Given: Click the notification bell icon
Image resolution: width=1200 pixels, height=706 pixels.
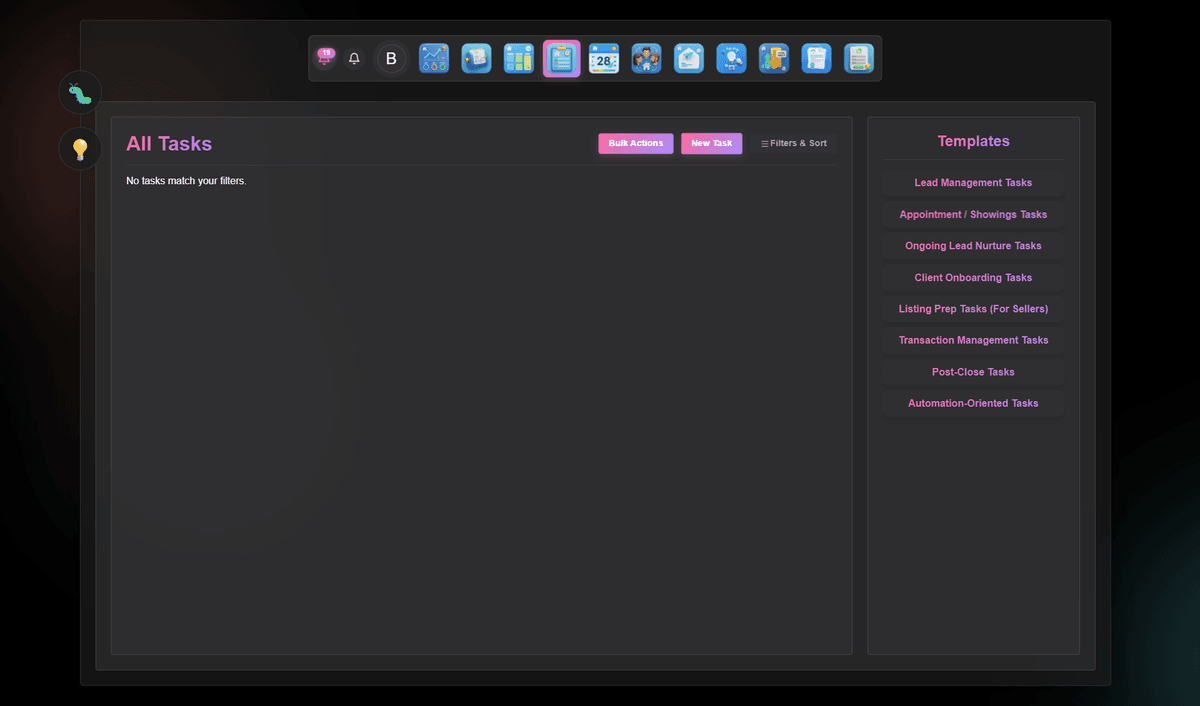Looking at the screenshot, I should point(354,58).
